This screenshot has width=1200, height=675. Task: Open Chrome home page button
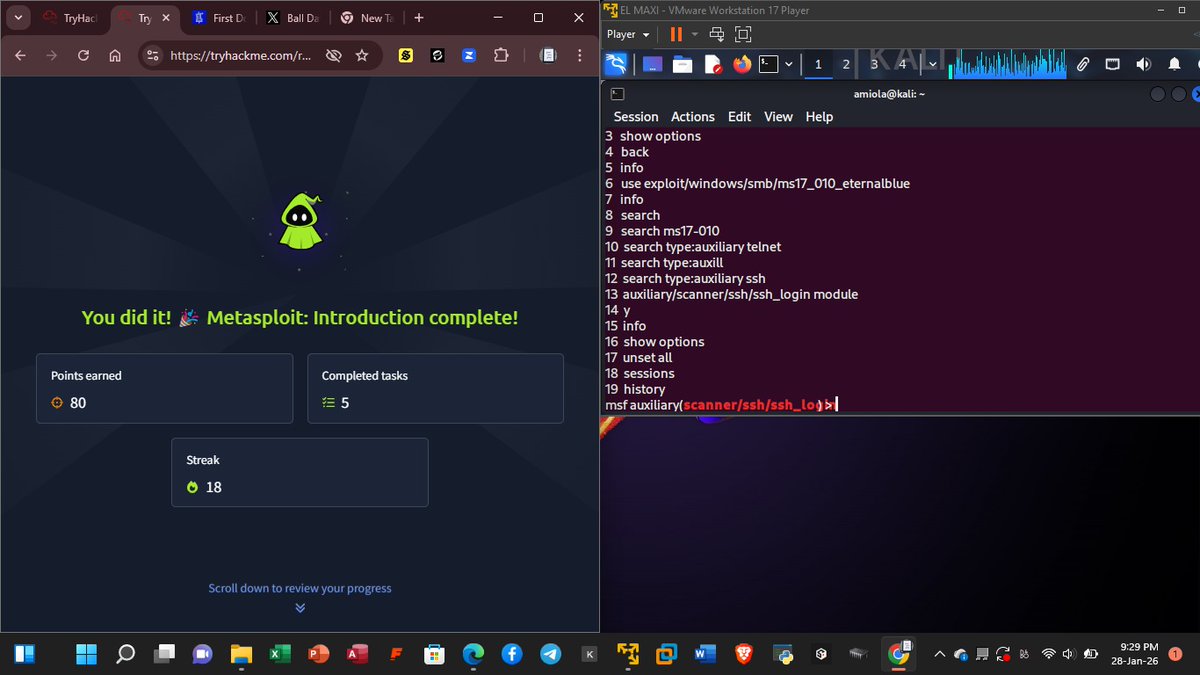[115, 56]
